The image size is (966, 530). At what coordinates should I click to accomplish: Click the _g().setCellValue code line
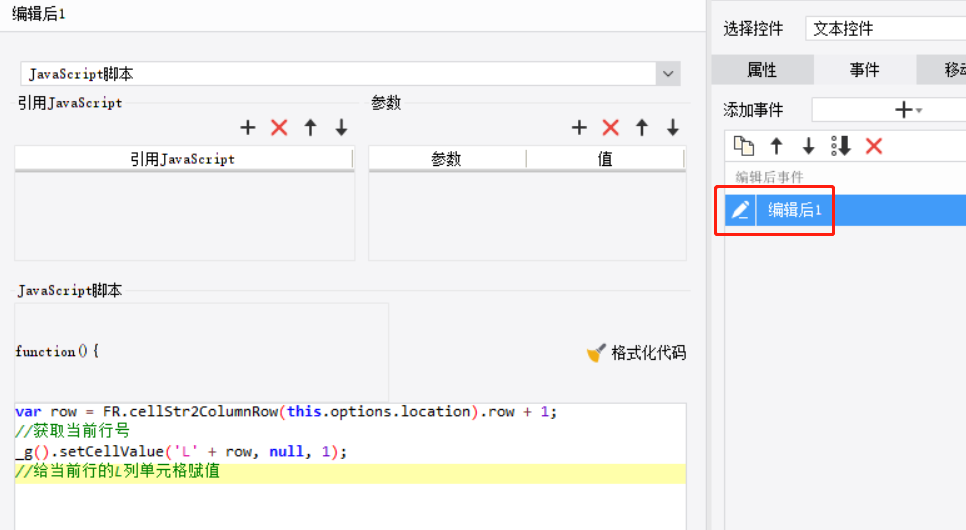pyautogui.click(x=181, y=452)
